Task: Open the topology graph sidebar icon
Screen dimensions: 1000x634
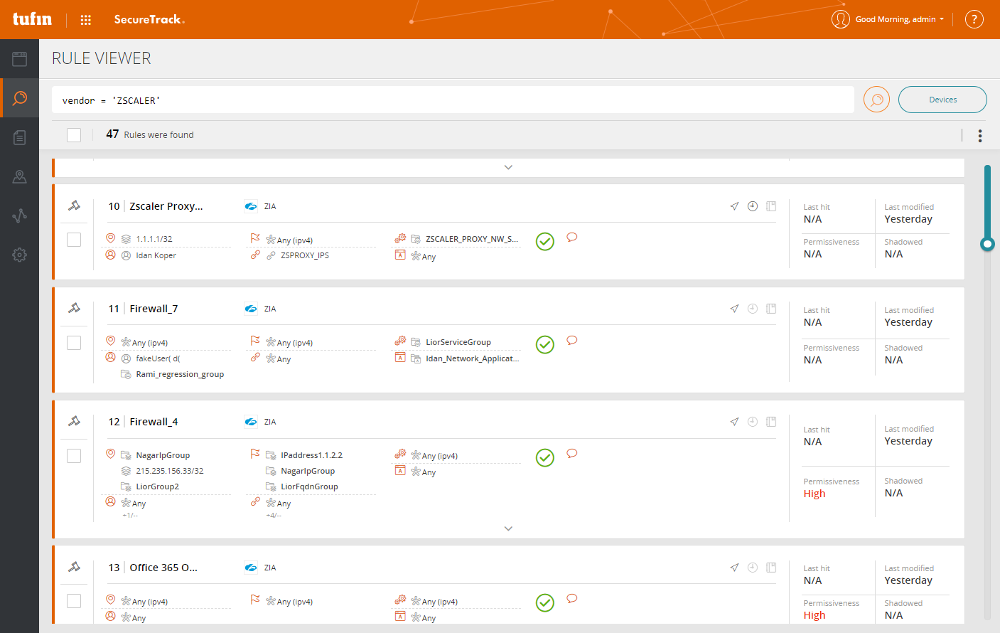Action: 20,216
